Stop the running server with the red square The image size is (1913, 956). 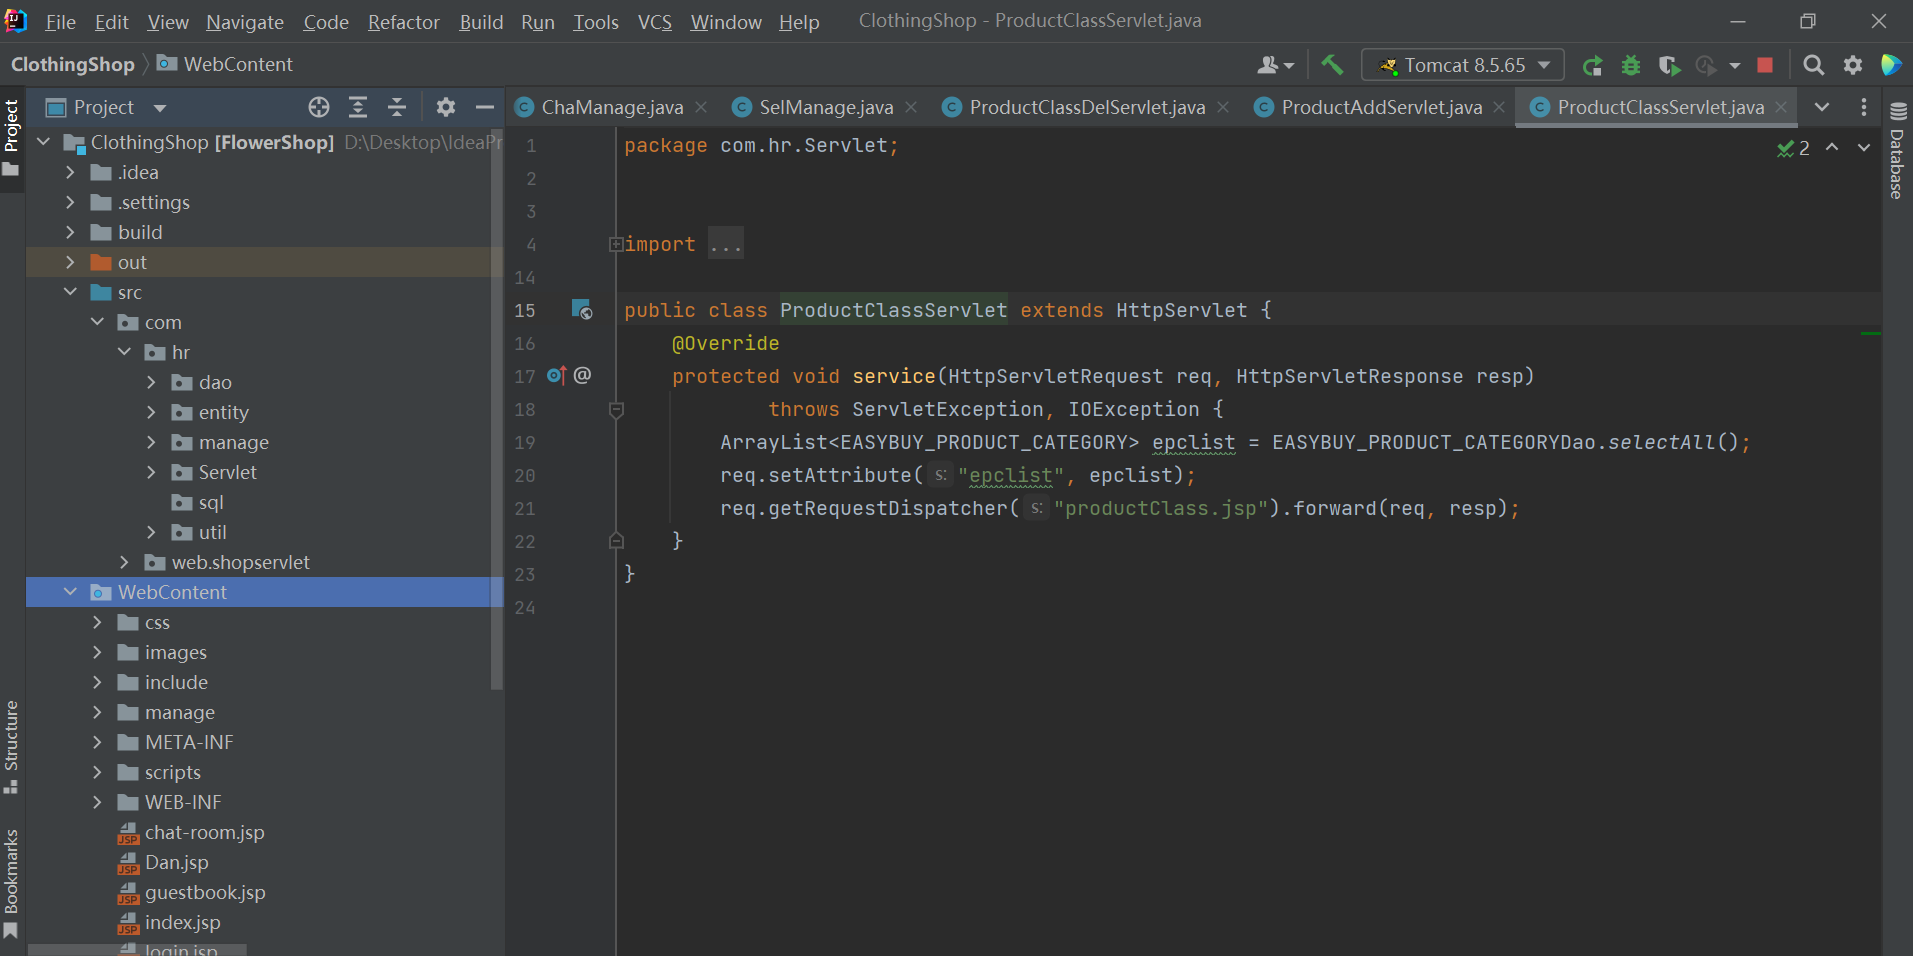(1765, 65)
